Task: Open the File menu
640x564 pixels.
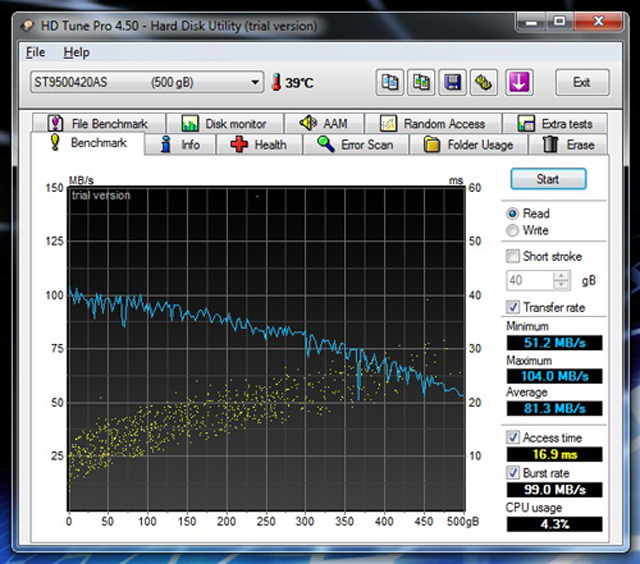Action: click(36, 52)
